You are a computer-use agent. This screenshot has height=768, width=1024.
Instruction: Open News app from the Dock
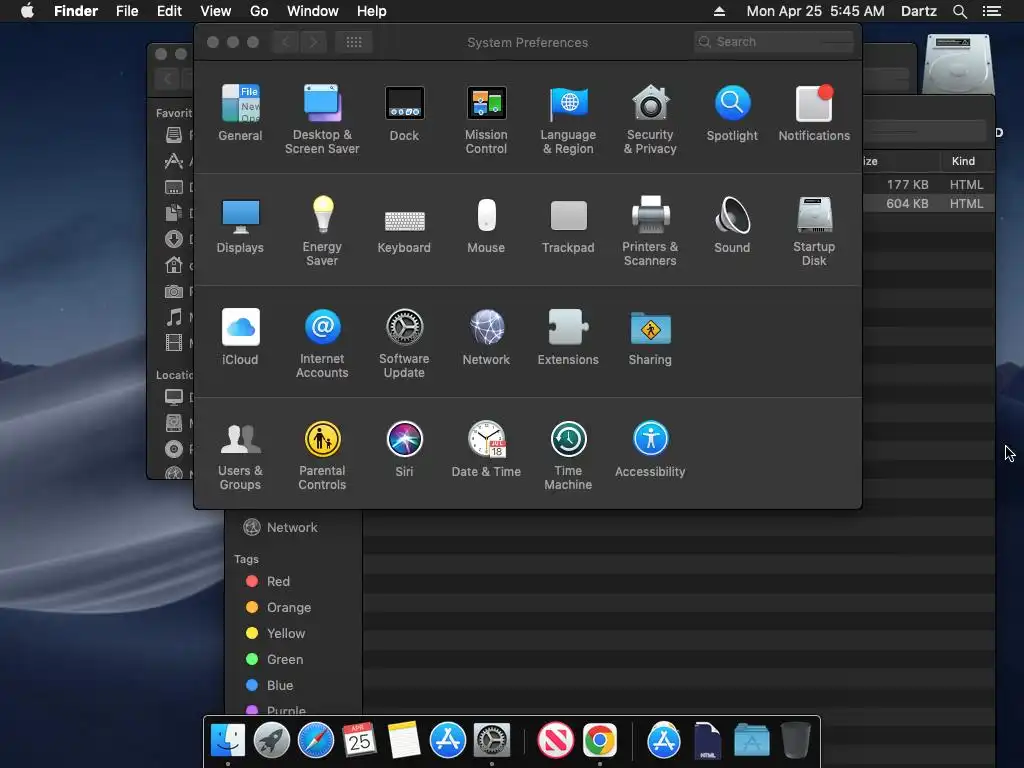(x=556, y=741)
